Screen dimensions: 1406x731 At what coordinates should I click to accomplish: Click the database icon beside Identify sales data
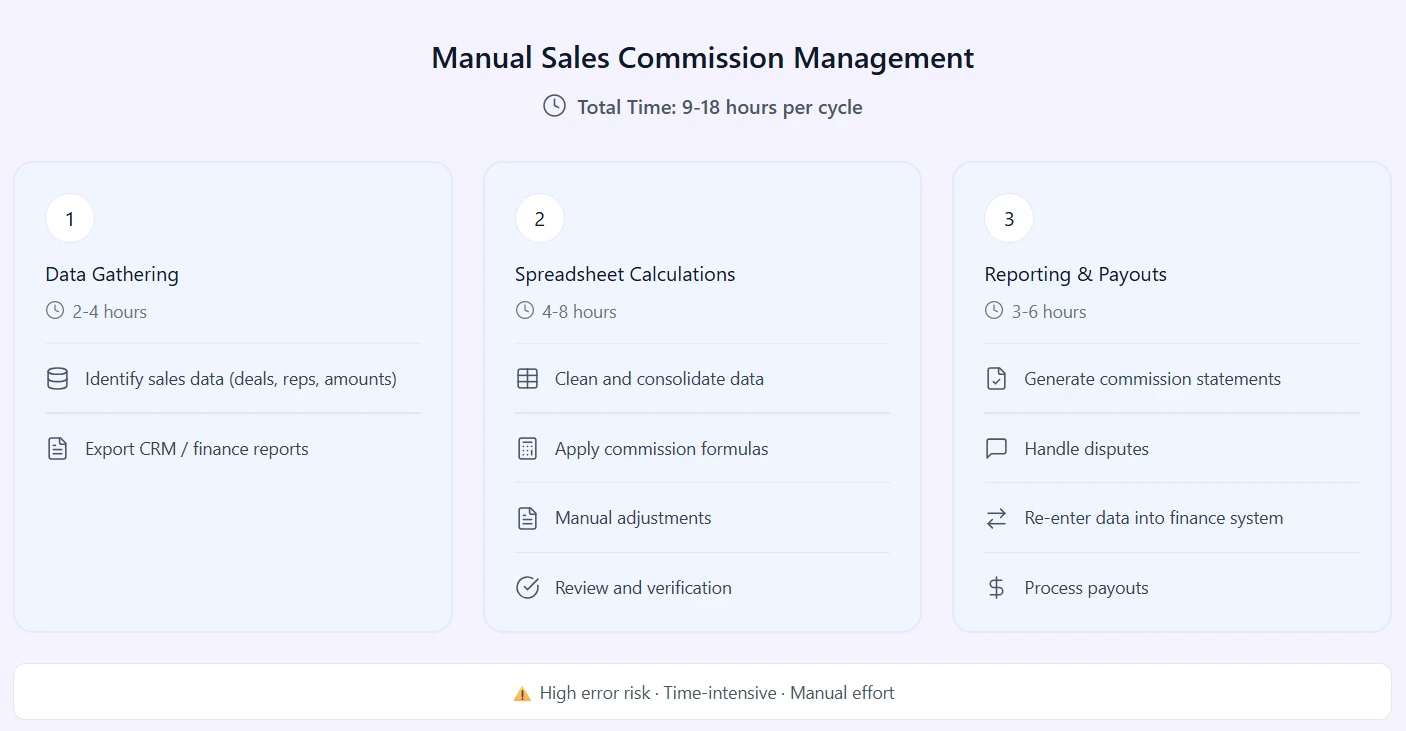(x=58, y=379)
